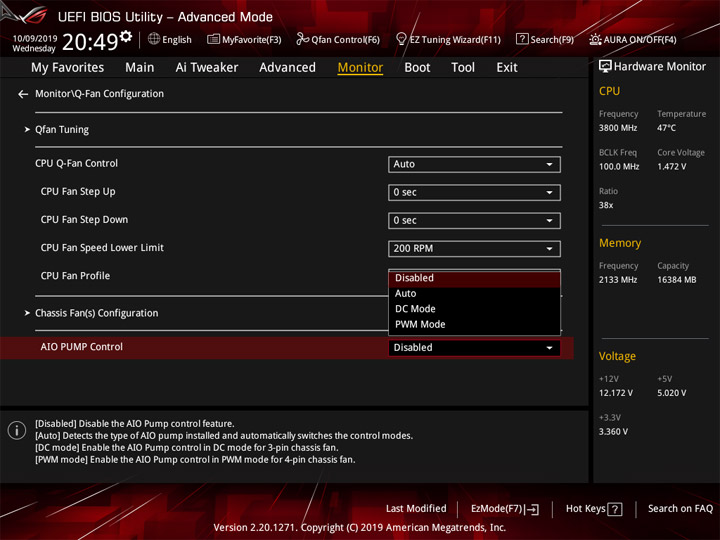The height and width of the screenshot is (540, 720).
Task: Click the back arrow next to Monitor\Q-Fan Configuration
Action: tap(23, 94)
